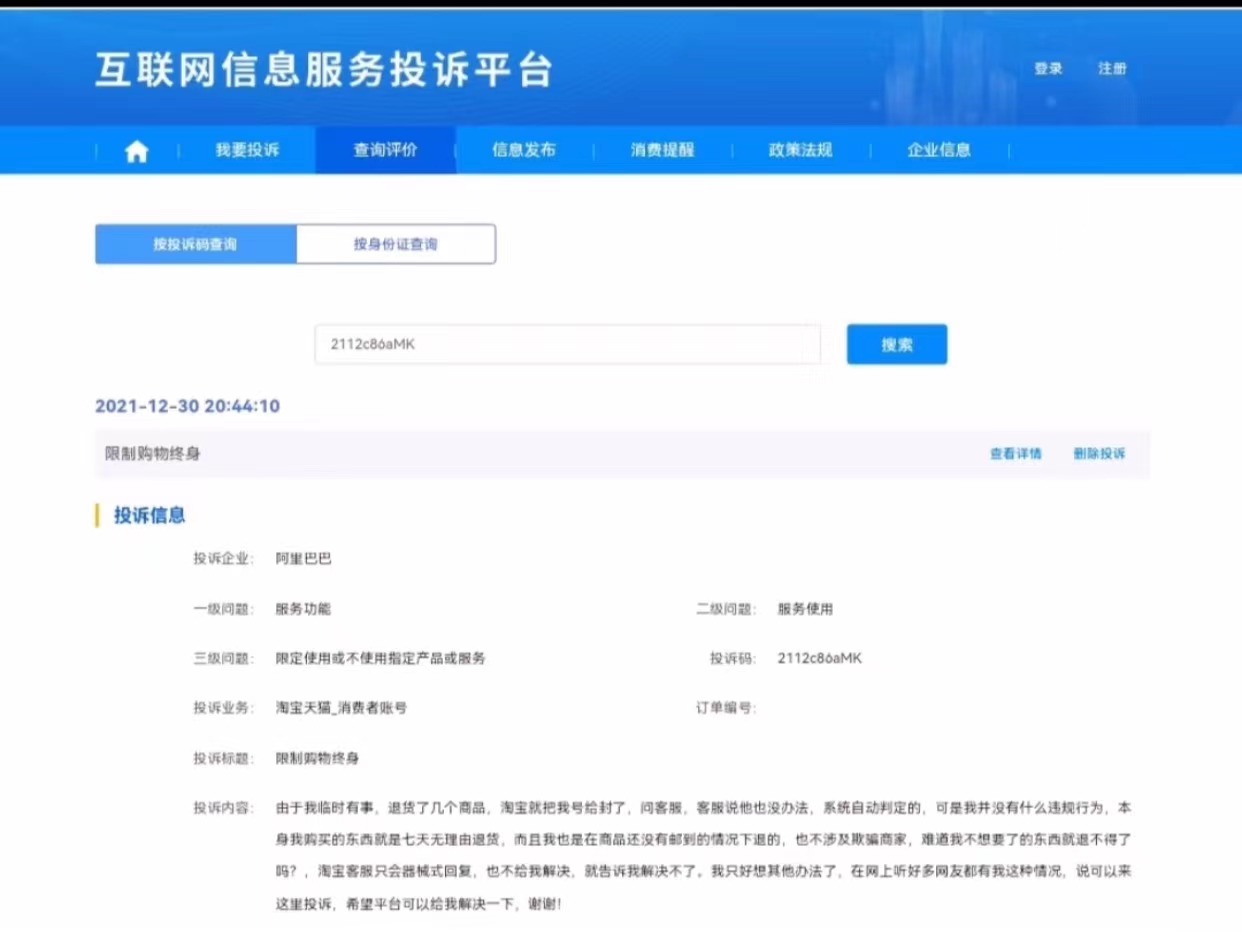Open 查看详情 for the complaint
This screenshot has width=1242, height=932.
click(1015, 454)
